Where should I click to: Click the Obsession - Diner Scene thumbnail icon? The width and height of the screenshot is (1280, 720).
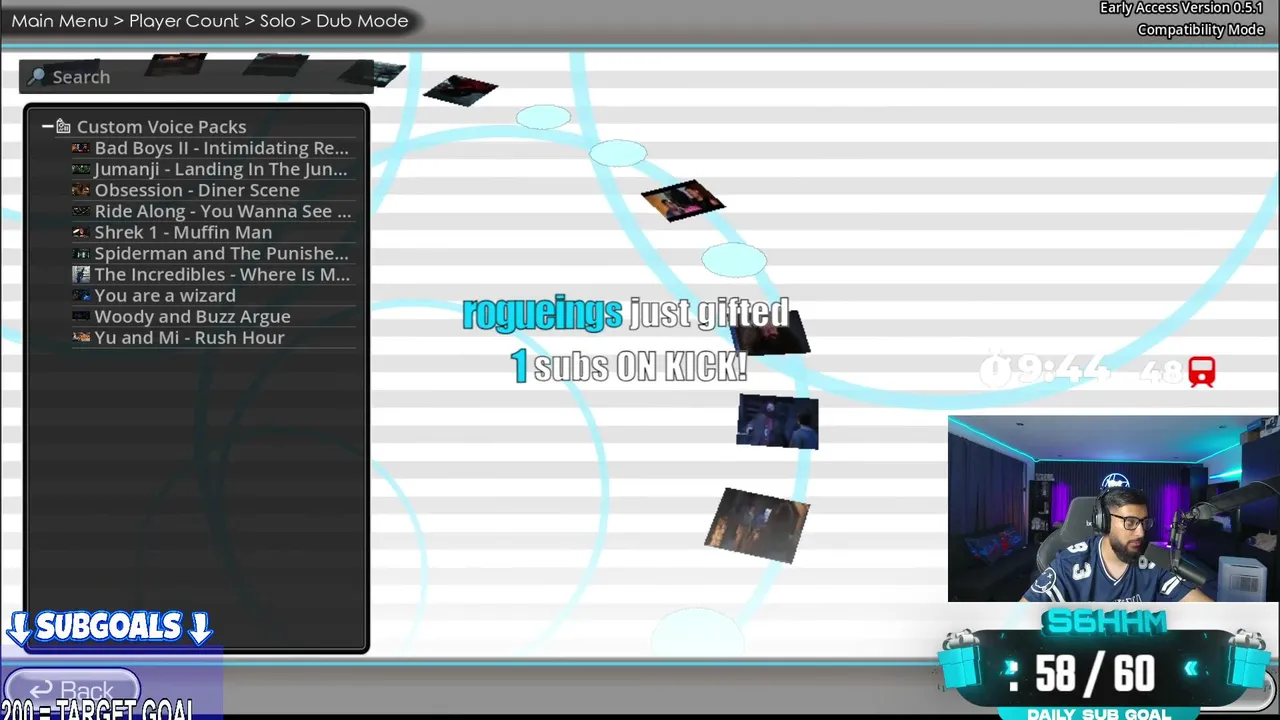(x=81, y=190)
